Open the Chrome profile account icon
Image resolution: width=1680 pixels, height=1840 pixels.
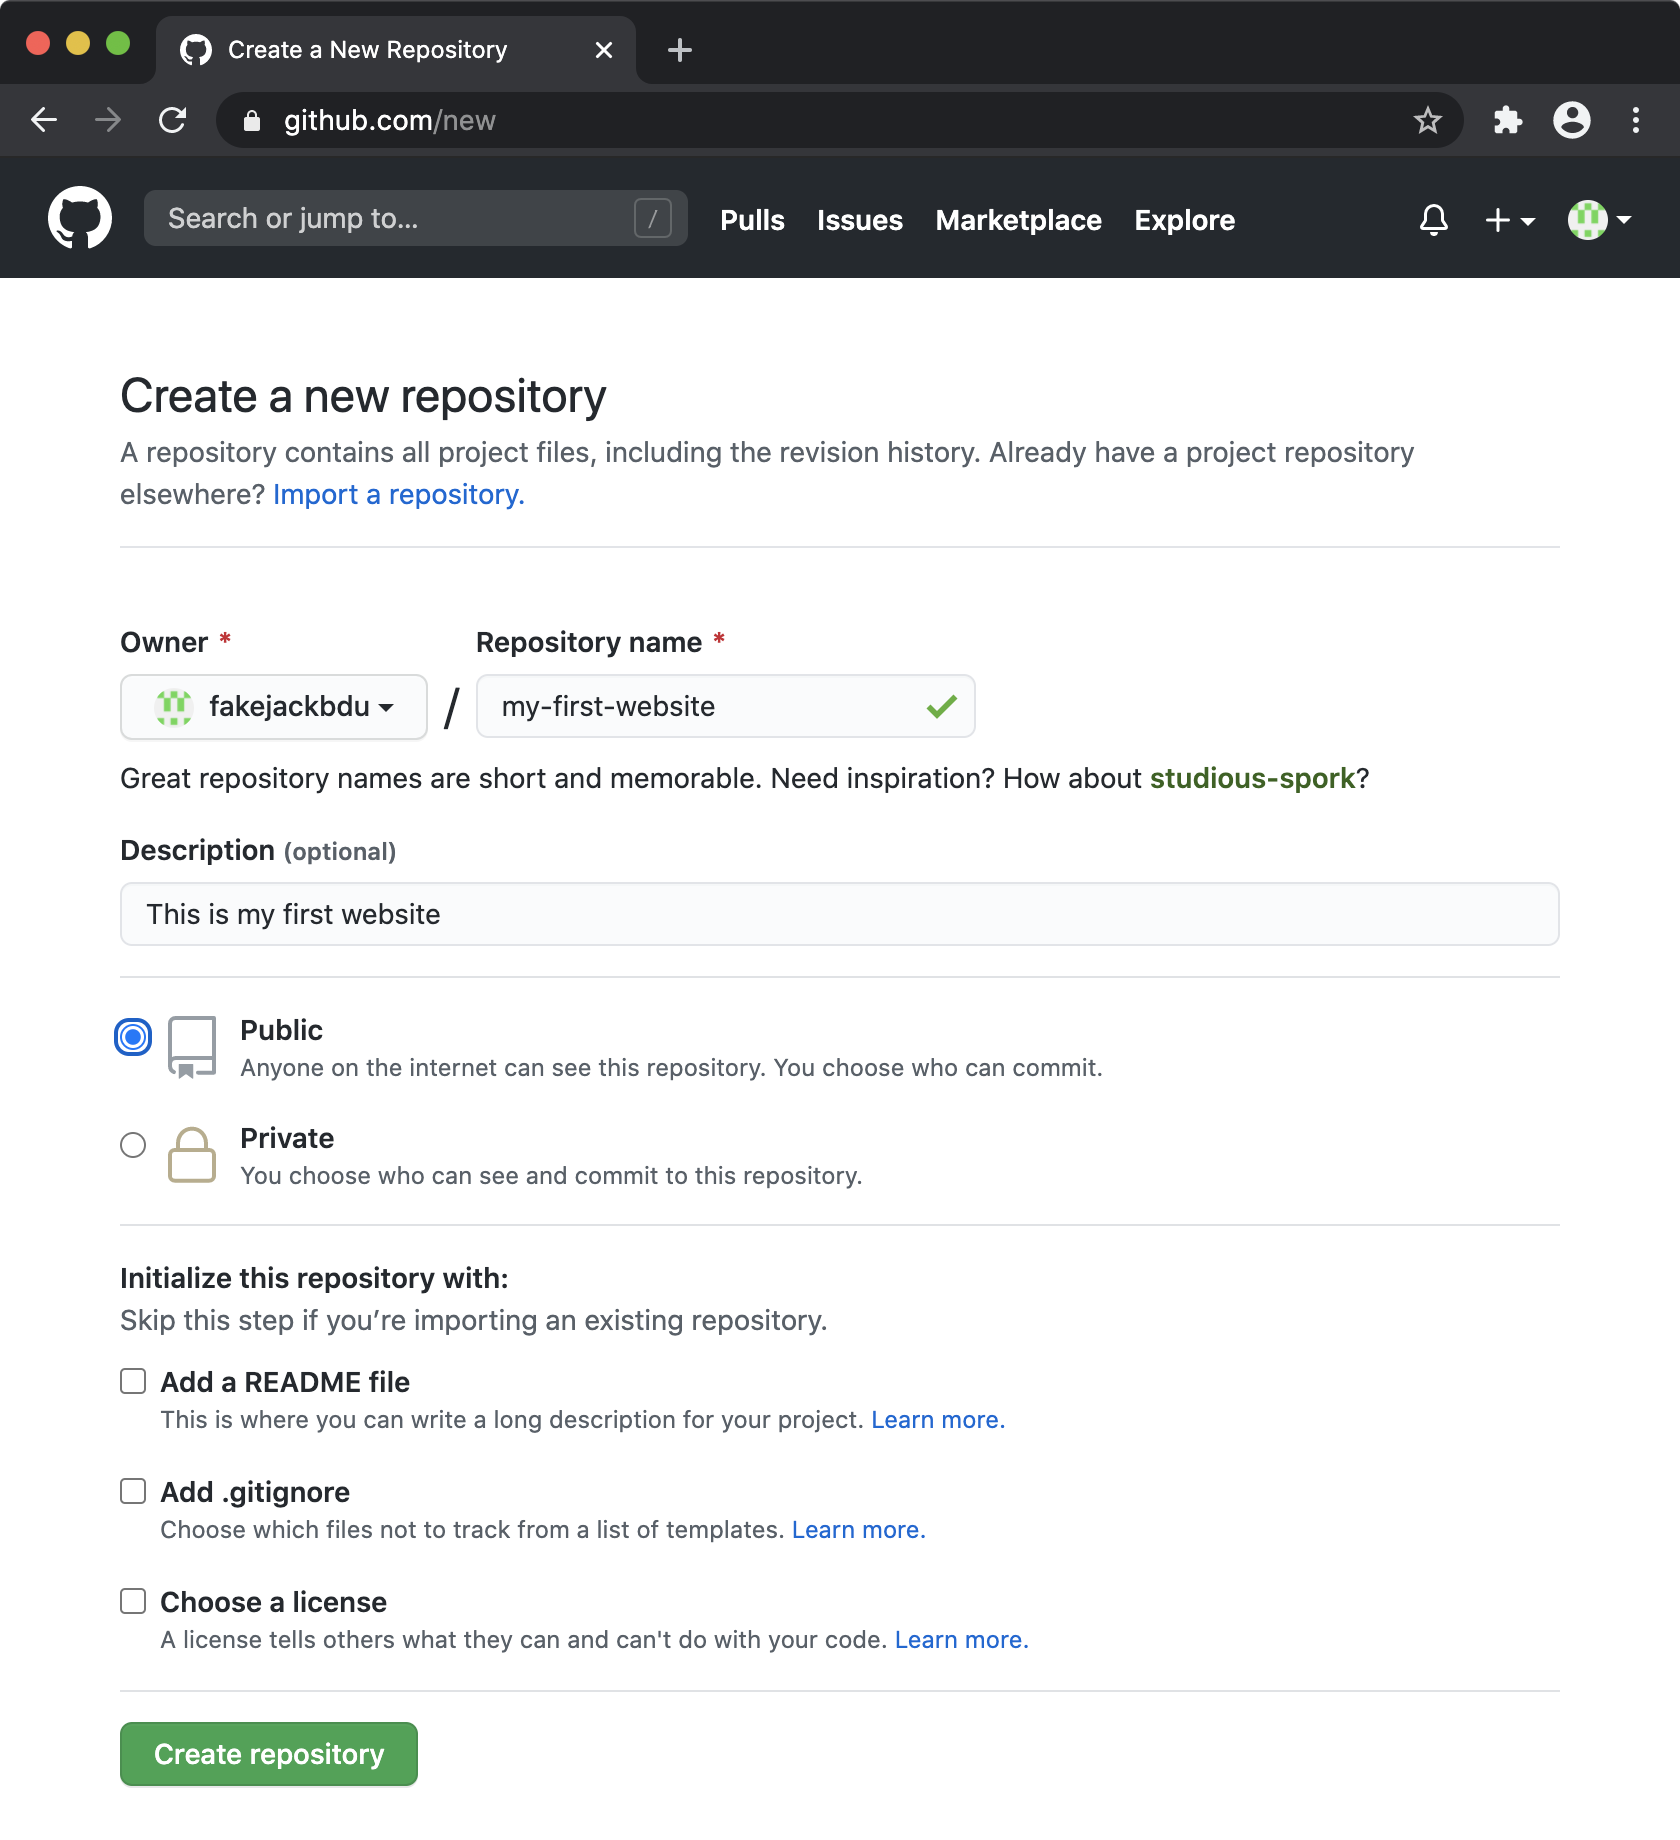pyautogui.click(x=1571, y=120)
